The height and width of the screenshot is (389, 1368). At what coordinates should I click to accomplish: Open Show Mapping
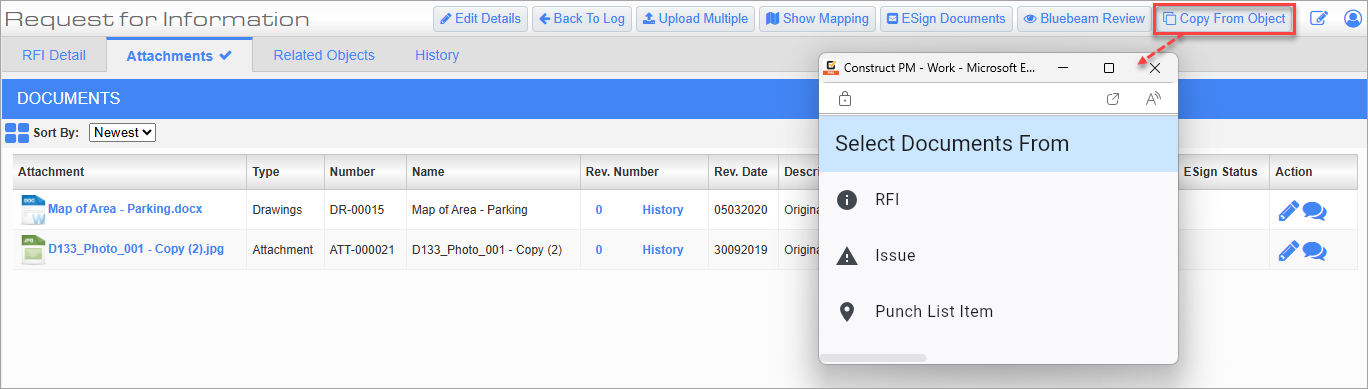[x=818, y=19]
